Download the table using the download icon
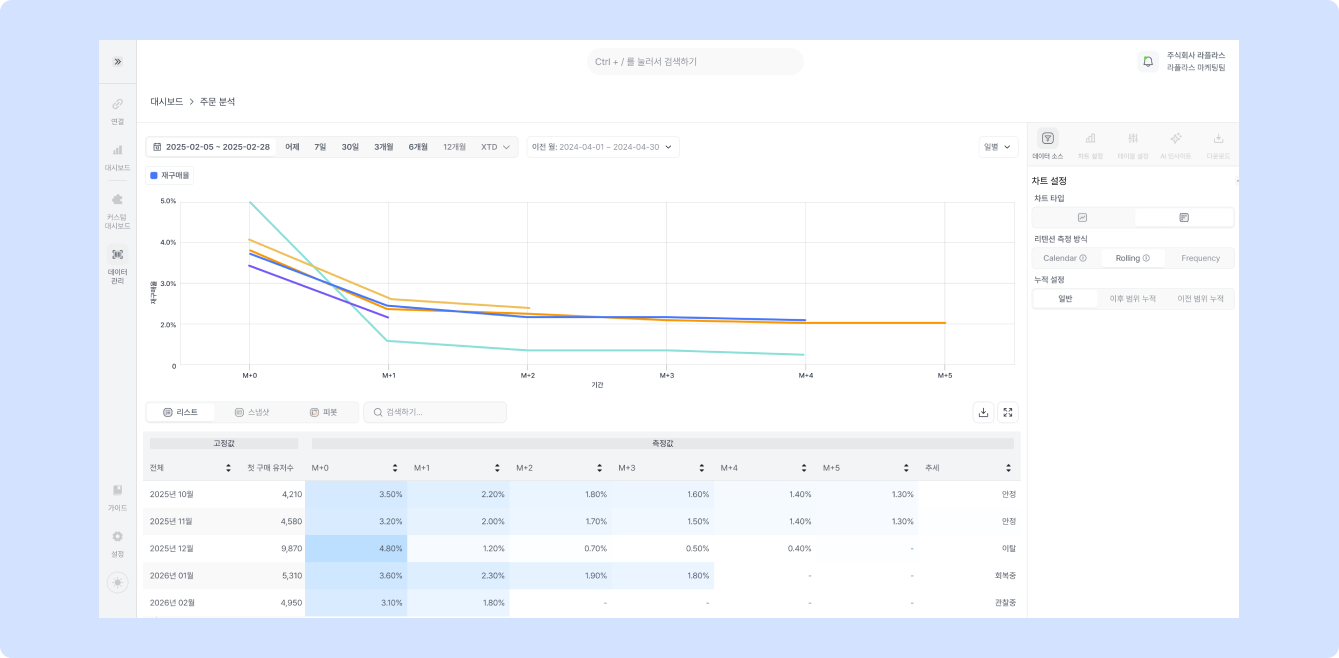This screenshot has width=1339, height=658. point(983,412)
